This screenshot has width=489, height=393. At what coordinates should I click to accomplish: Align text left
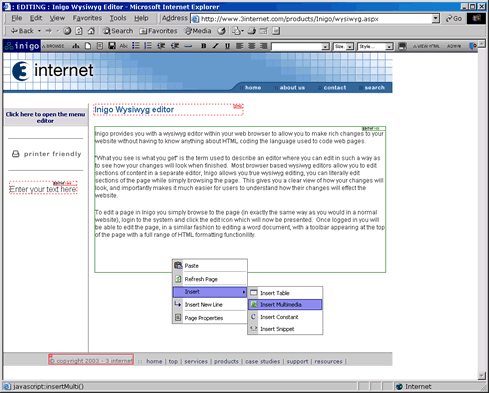click(x=239, y=46)
